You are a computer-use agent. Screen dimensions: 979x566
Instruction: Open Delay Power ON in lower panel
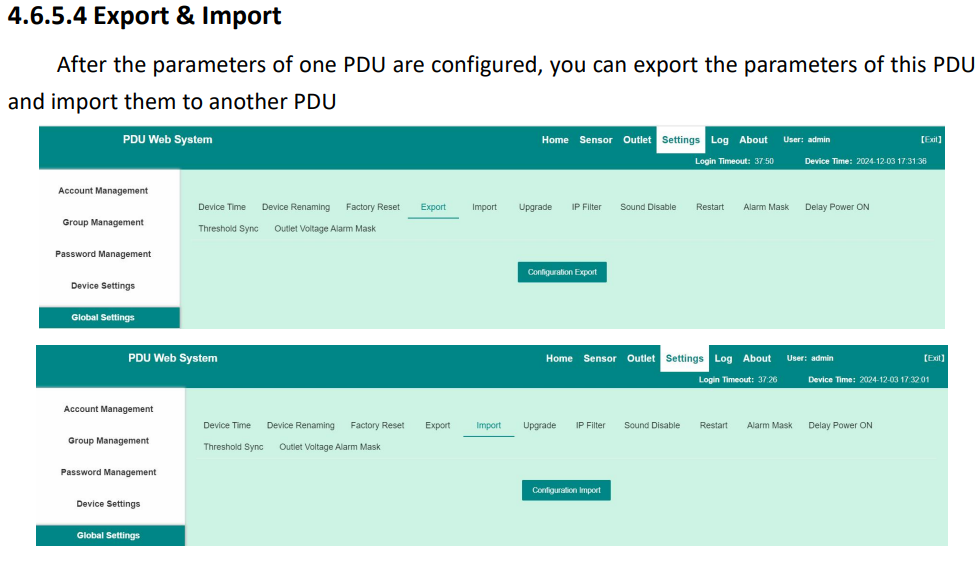tap(840, 426)
